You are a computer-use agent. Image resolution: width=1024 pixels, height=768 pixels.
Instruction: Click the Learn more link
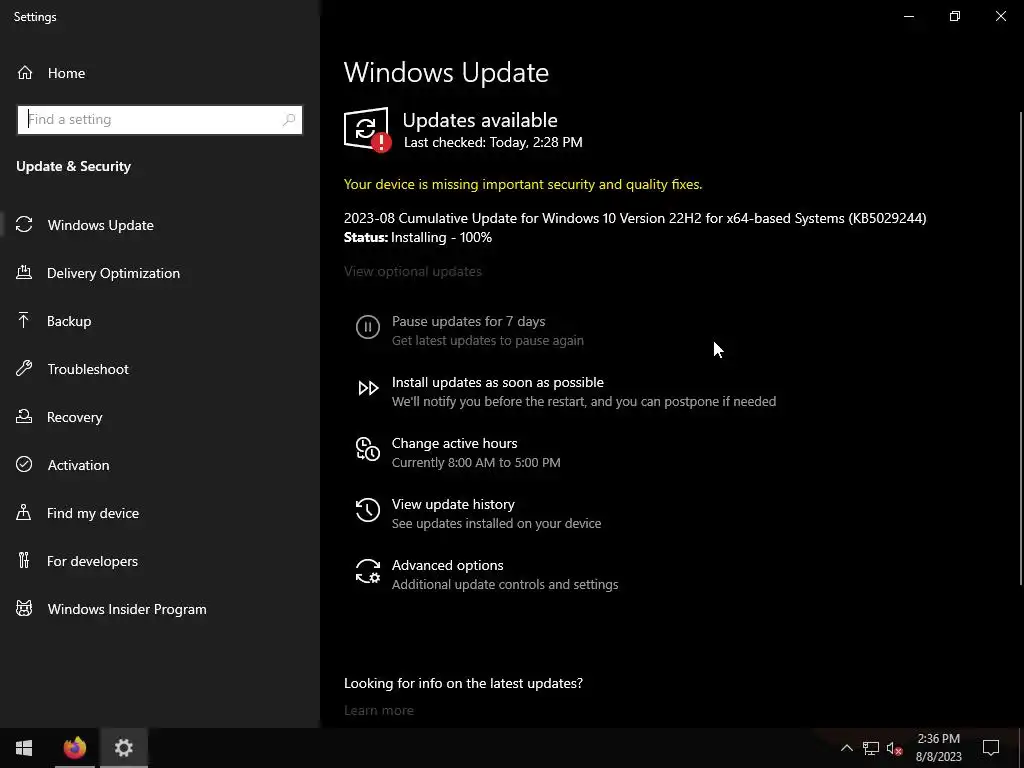click(379, 710)
